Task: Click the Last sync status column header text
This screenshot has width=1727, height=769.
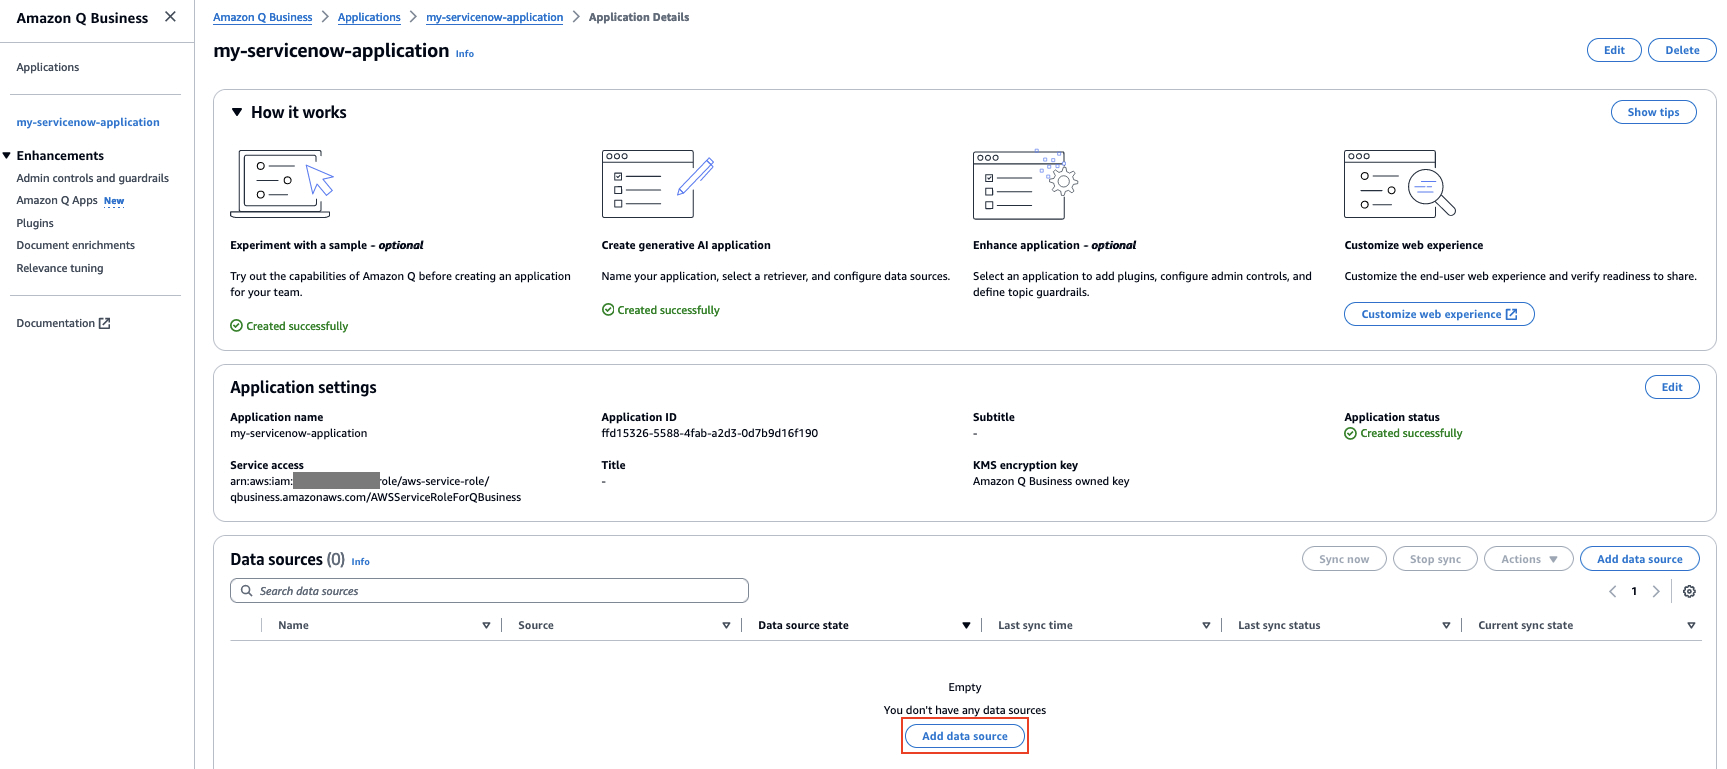Action: (1279, 626)
